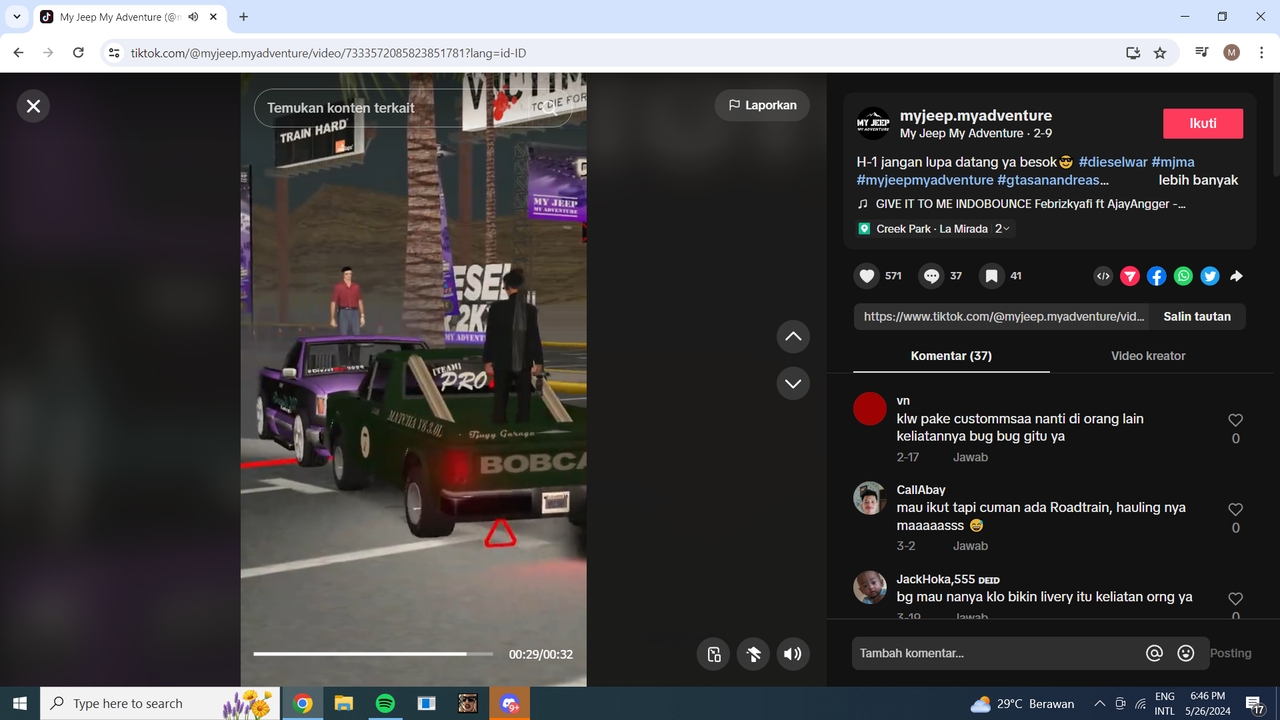This screenshot has height=720, width=1280.
Task: Show hidden system tray icons chevron
Action: (1100, 704)
